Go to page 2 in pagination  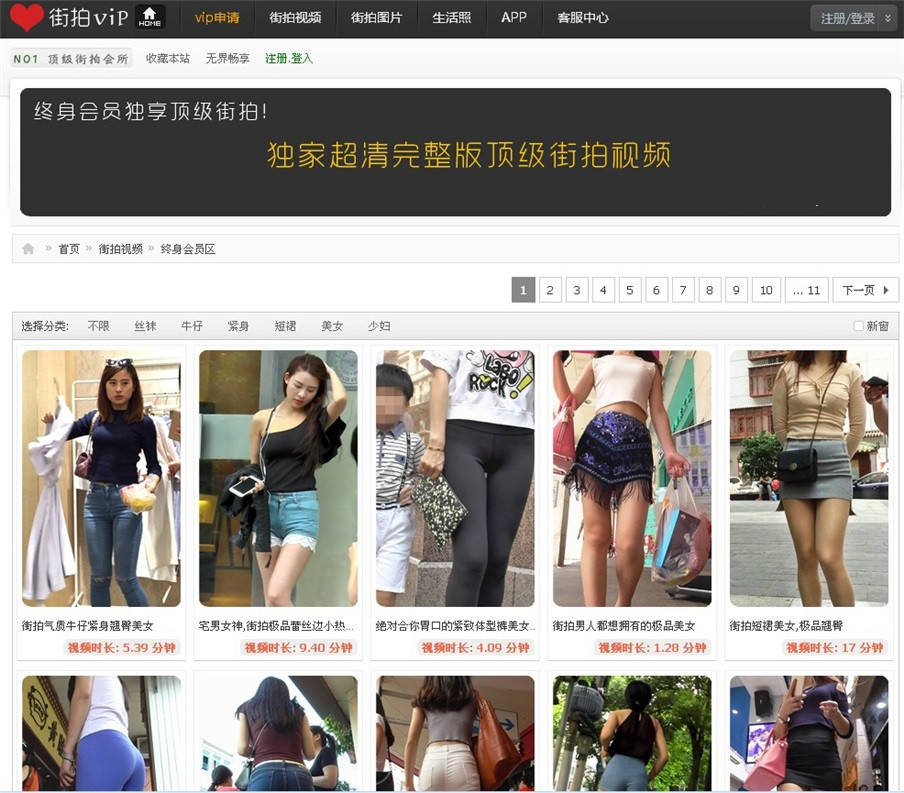(550, 290)
